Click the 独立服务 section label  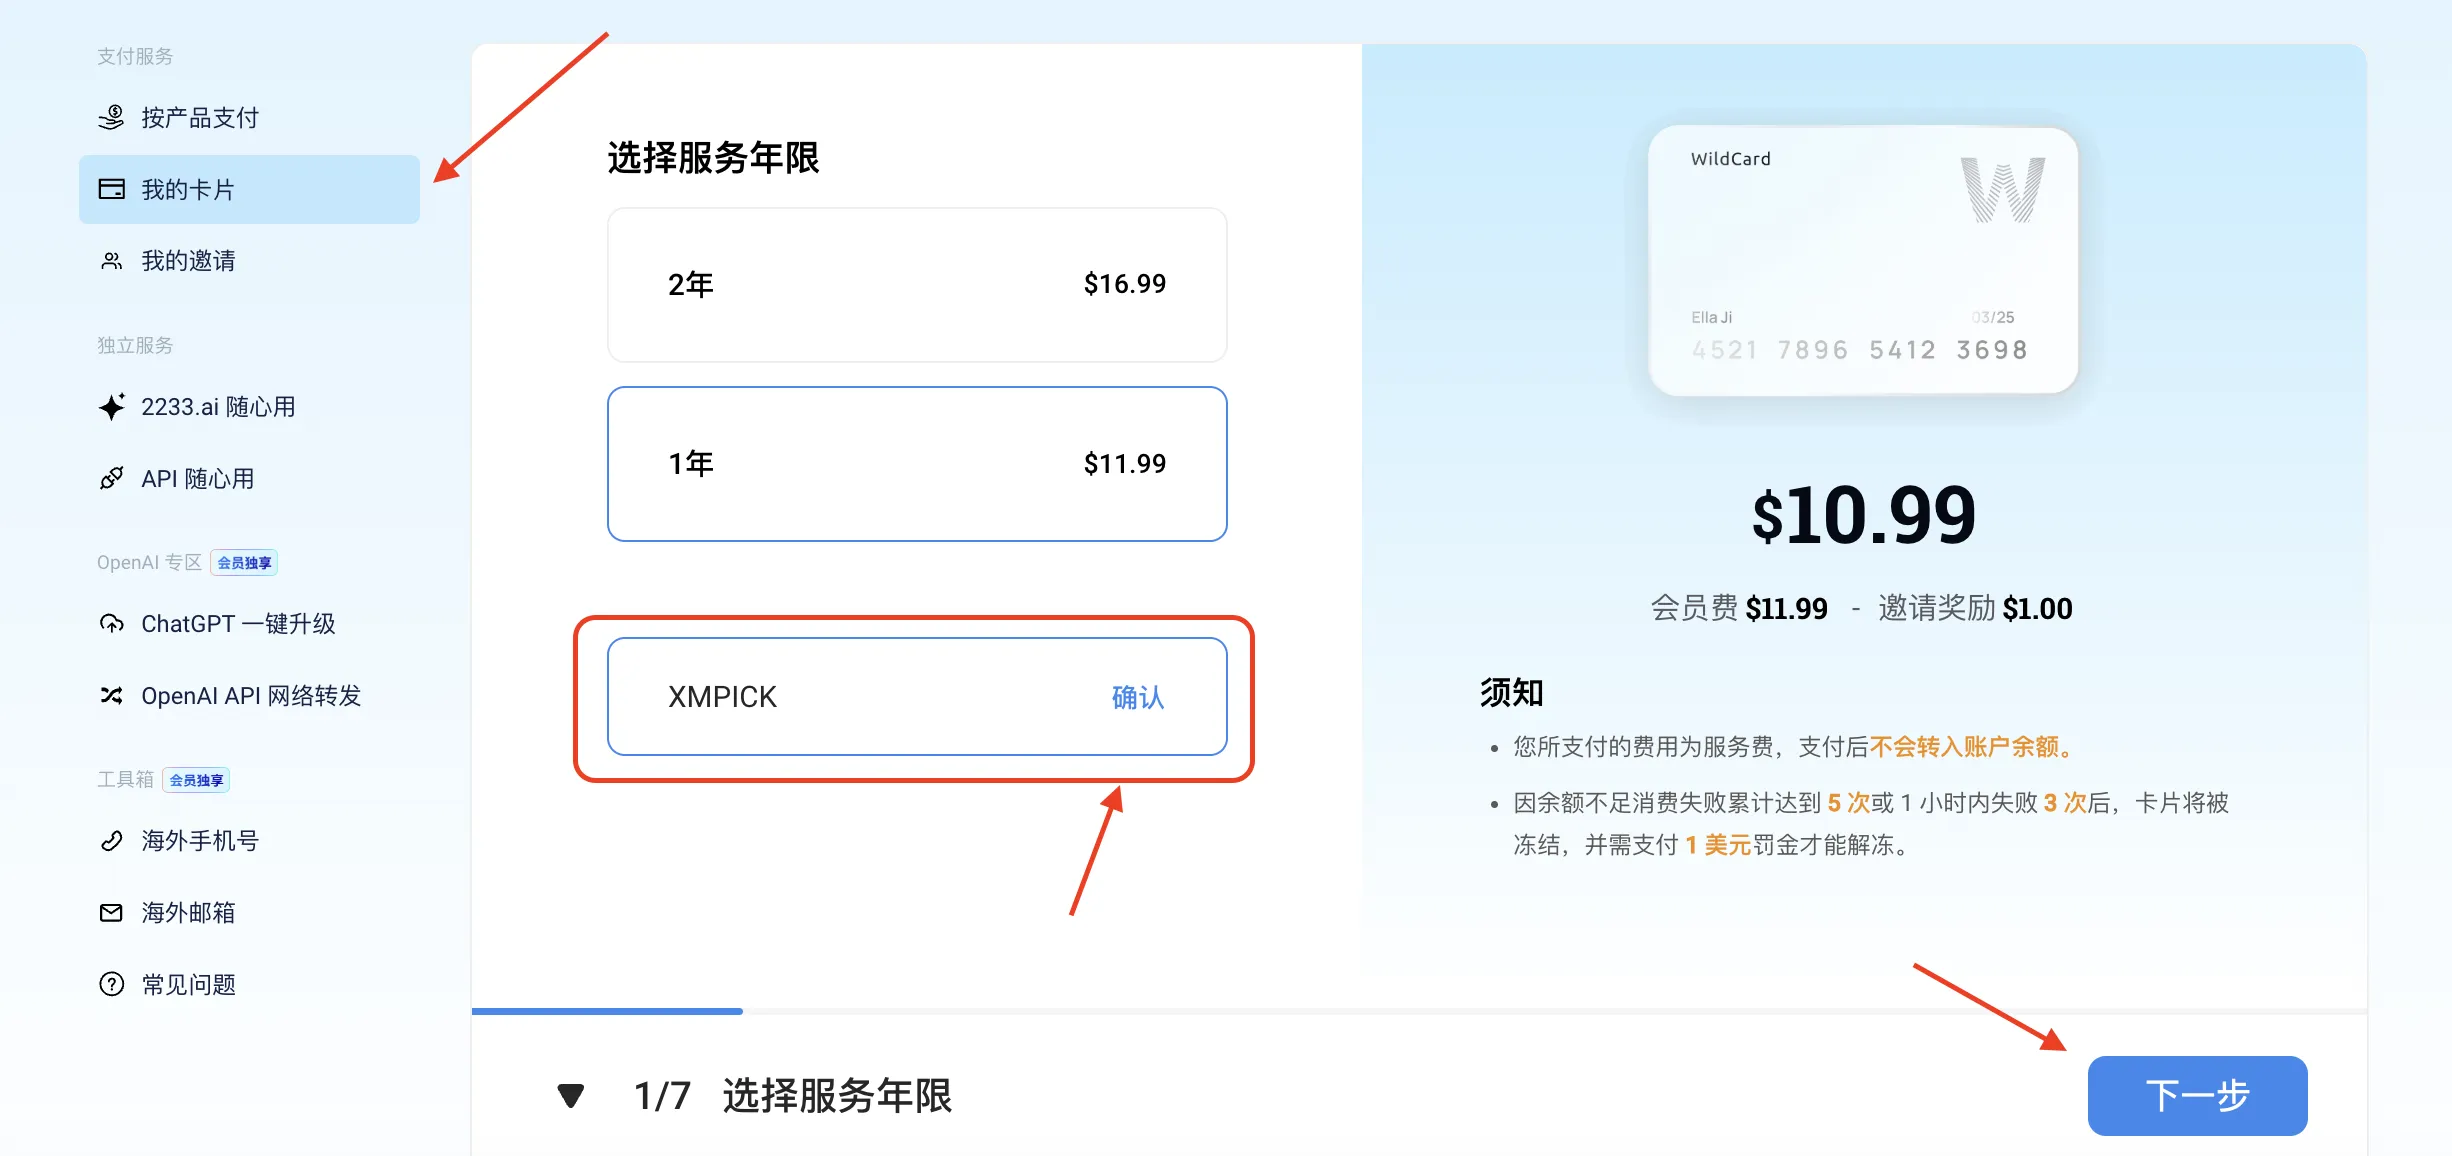135,346
